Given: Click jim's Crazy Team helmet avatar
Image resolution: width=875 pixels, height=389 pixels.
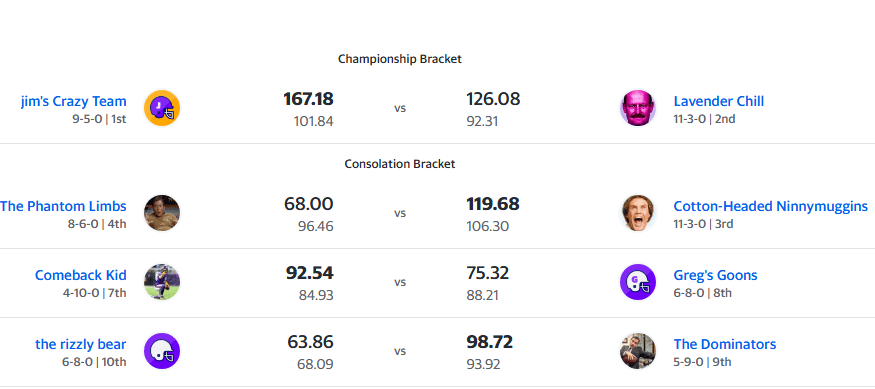Looking at the screenshot, I should (162, 108).
